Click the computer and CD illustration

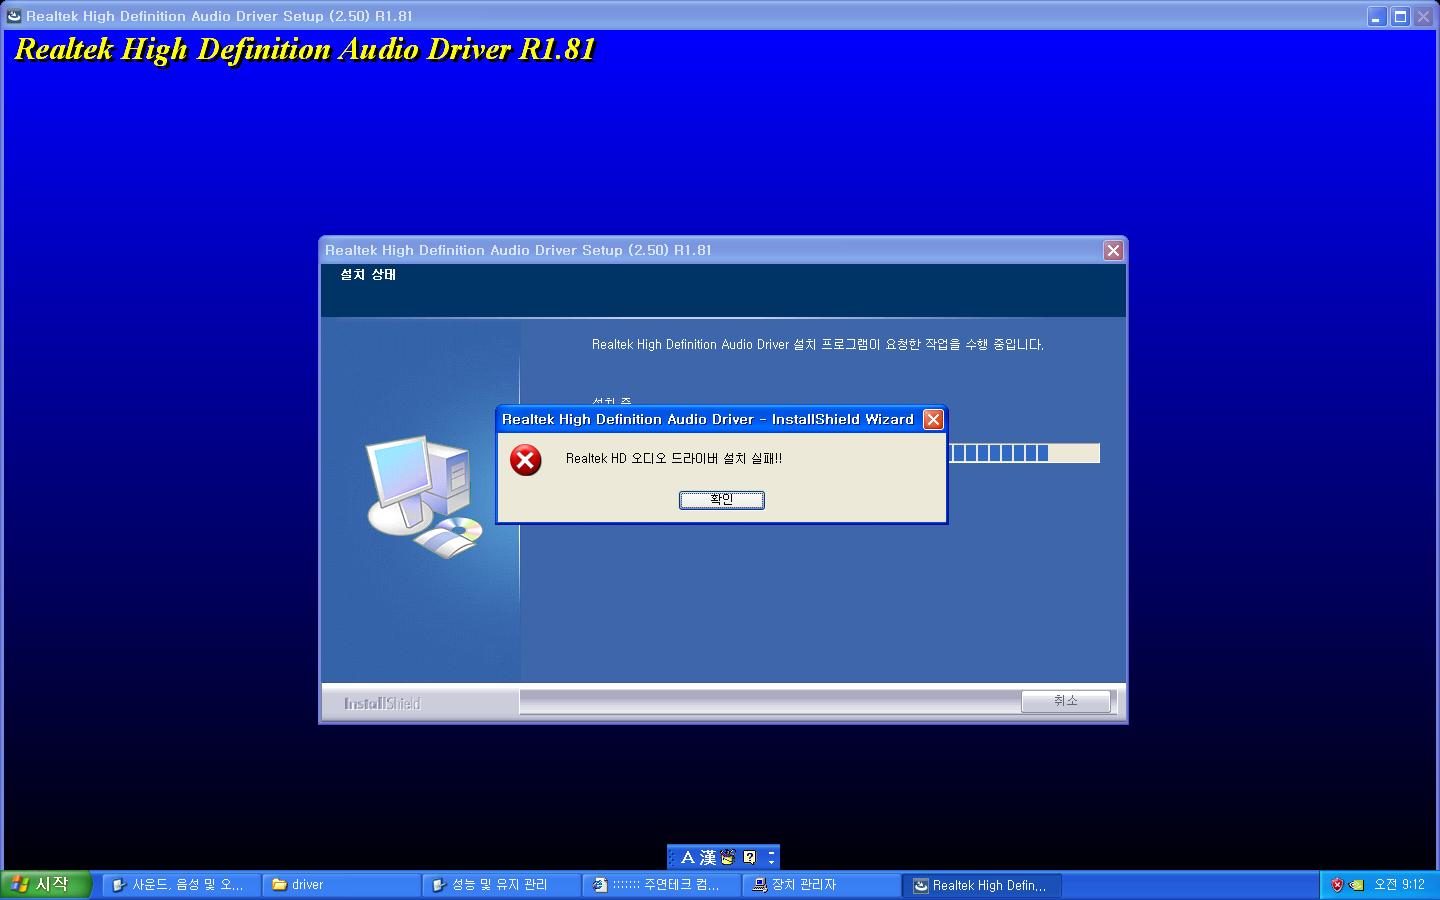pyautogui.click(x=425, y=496)
